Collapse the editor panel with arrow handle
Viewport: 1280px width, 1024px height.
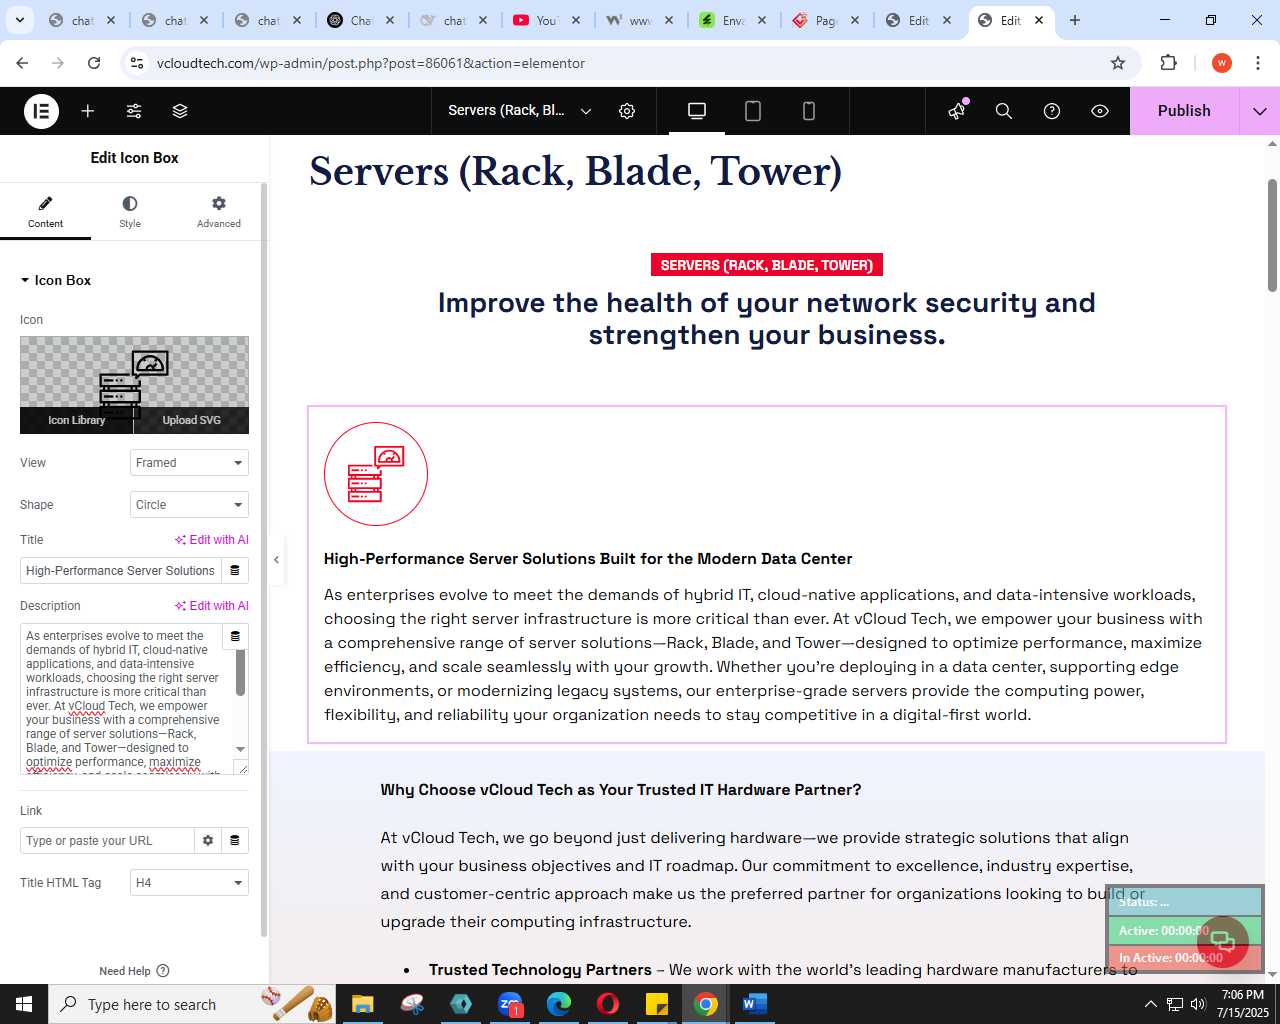tap(277, 560)
